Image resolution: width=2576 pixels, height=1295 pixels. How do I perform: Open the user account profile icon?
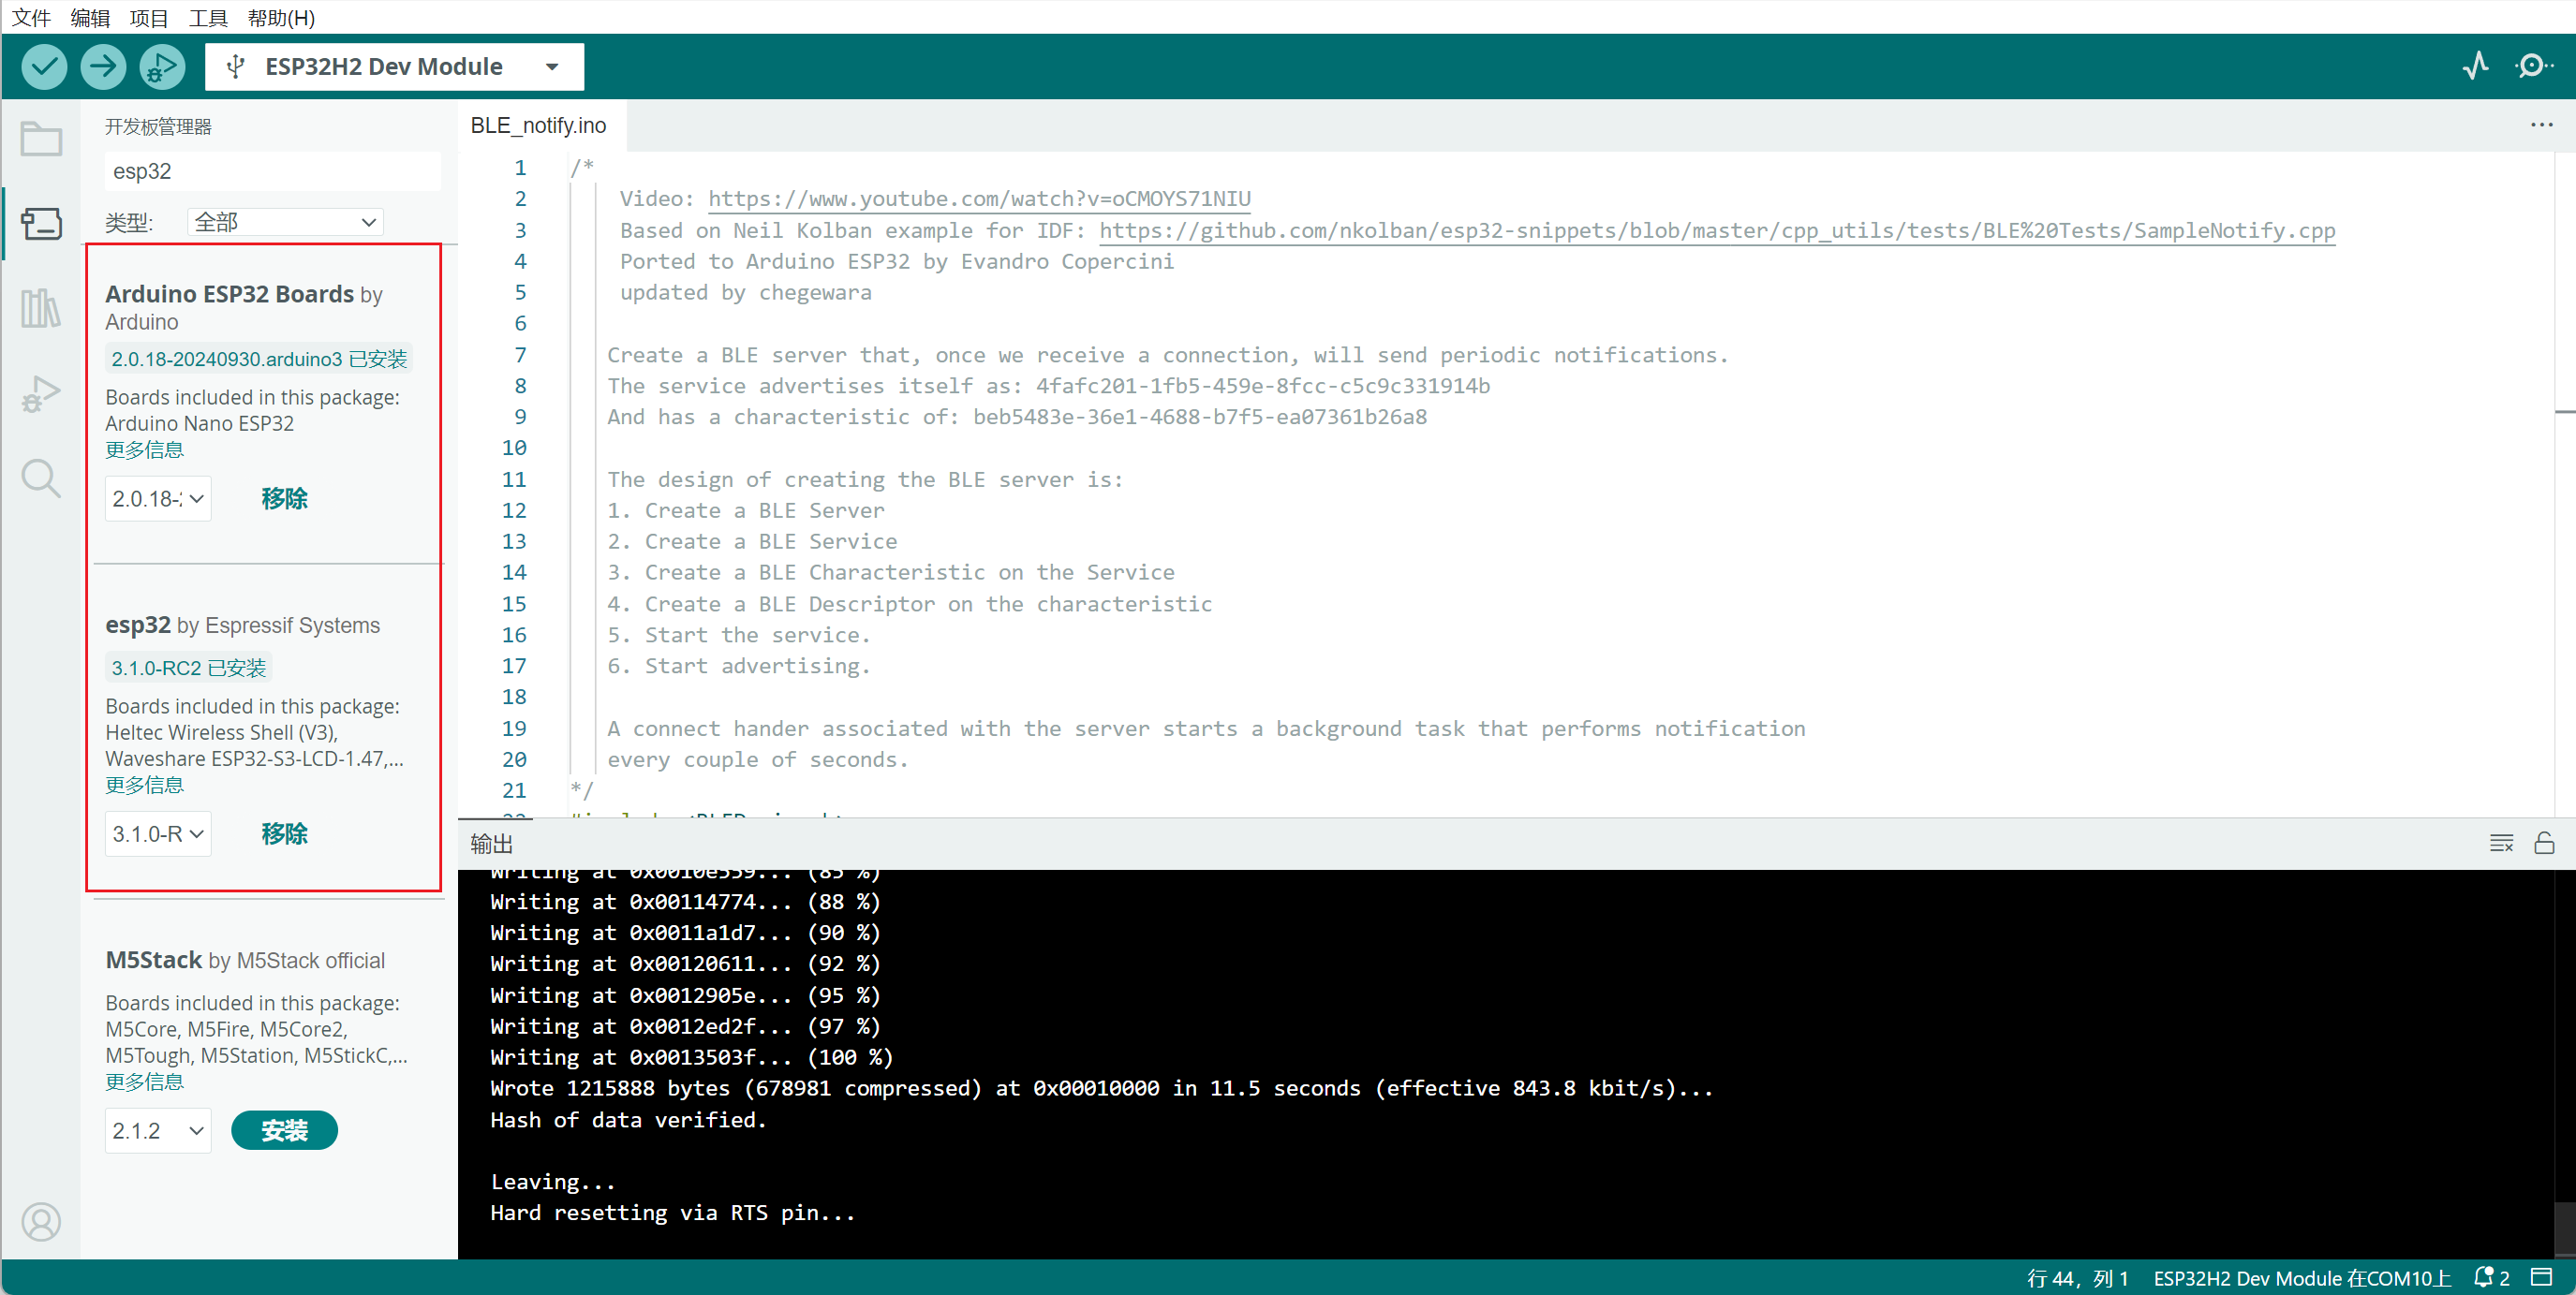tap(41, 1221)
